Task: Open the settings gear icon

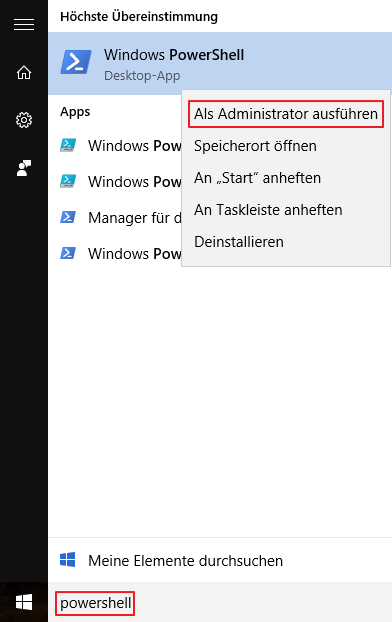Action: click(x=24, y=120)
